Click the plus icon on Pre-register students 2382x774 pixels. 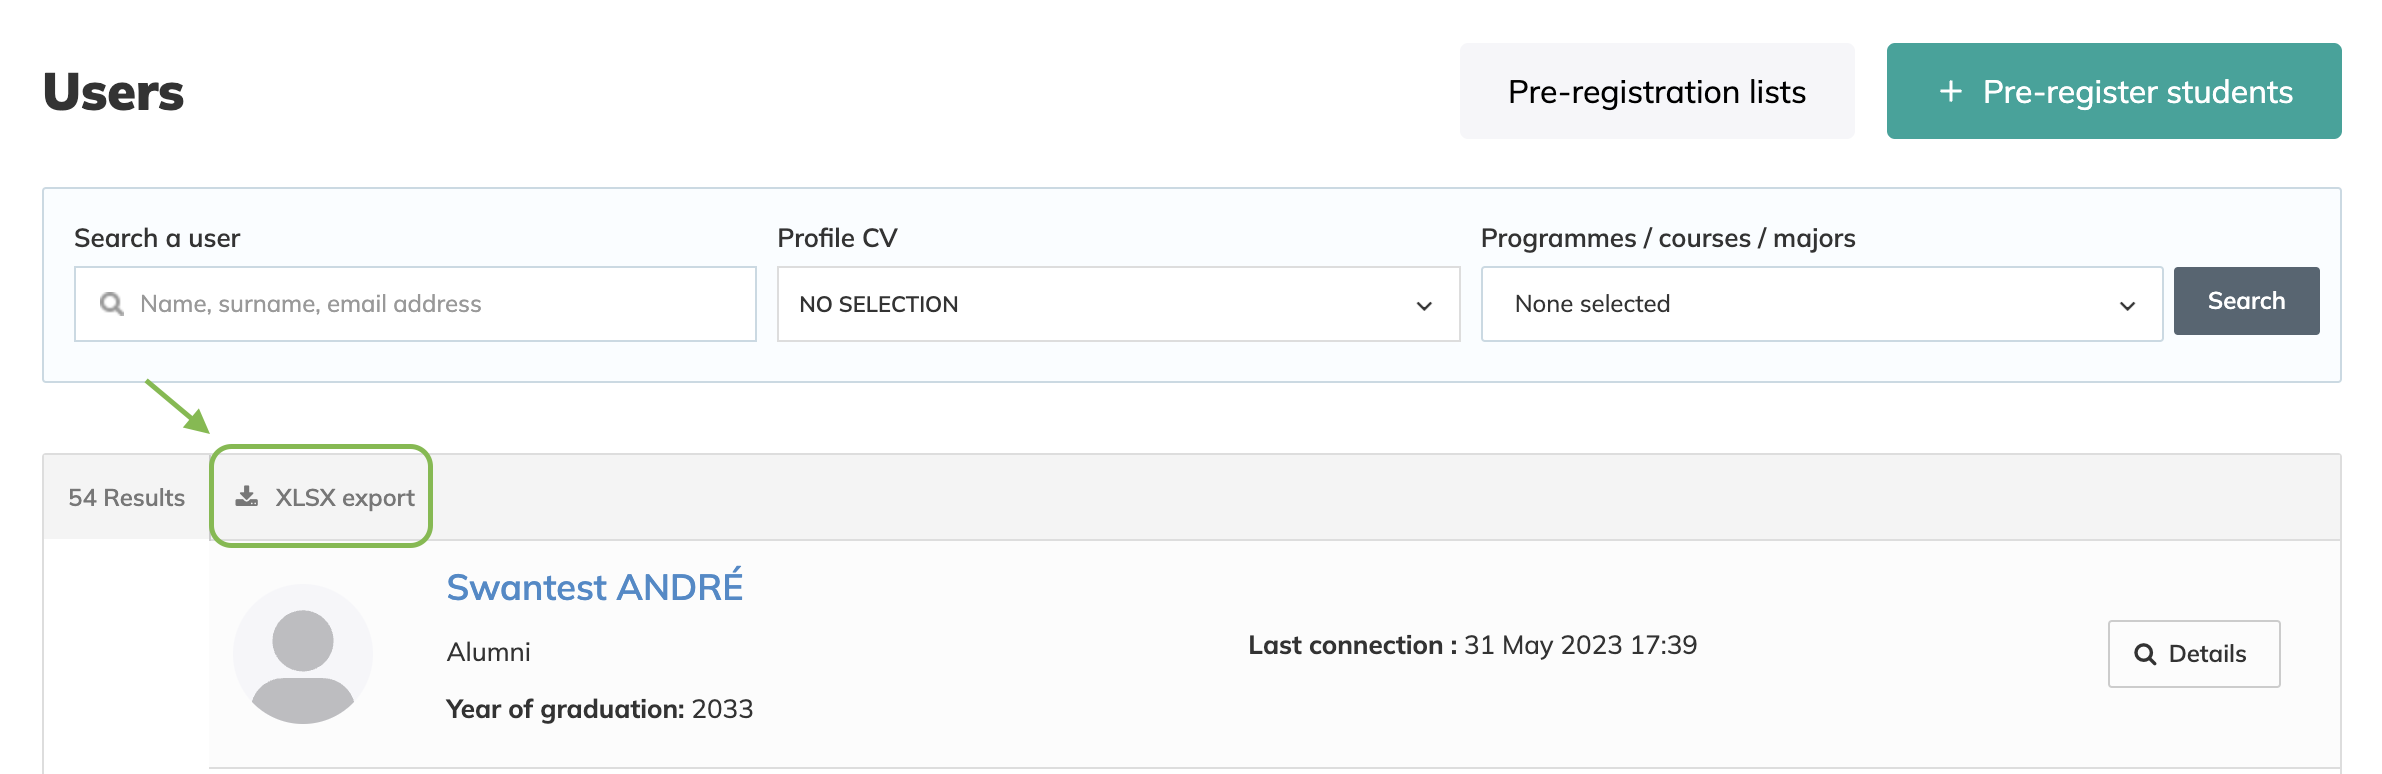click(x=1950, y=92)
